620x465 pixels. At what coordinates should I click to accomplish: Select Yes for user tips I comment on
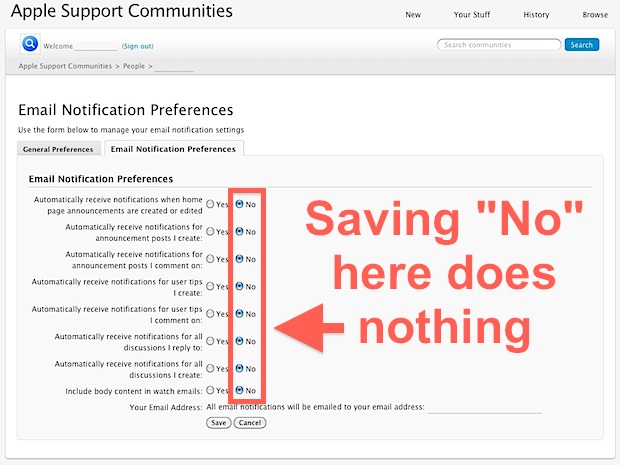pos(210,314)
